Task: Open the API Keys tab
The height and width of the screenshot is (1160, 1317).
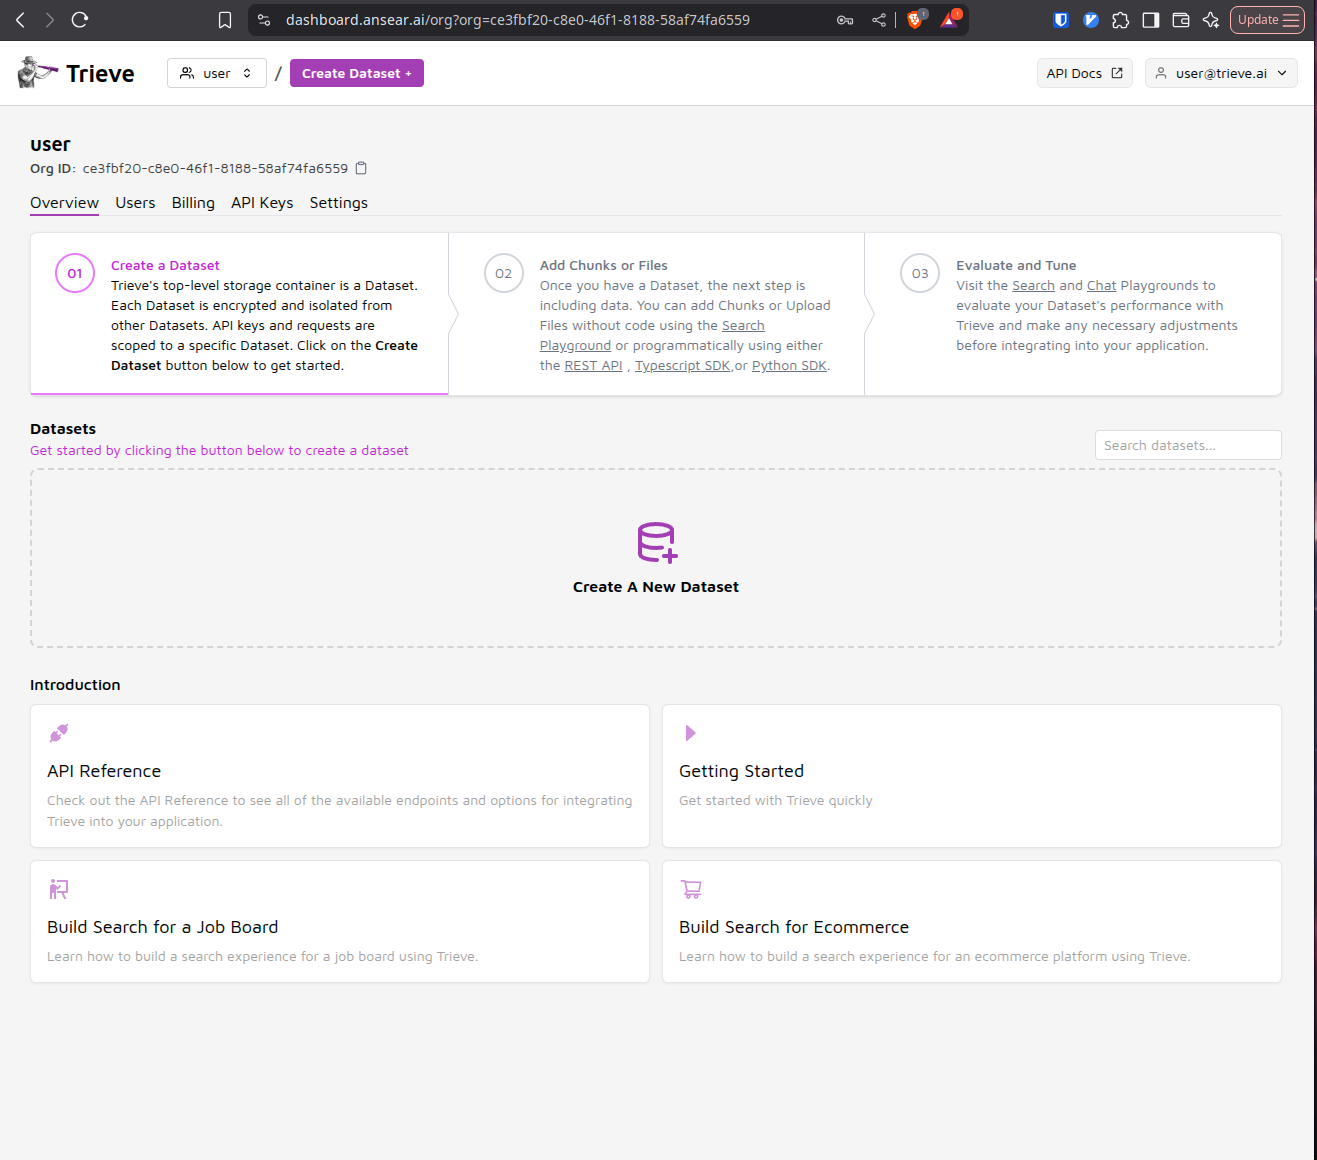Action: [262, 203]
